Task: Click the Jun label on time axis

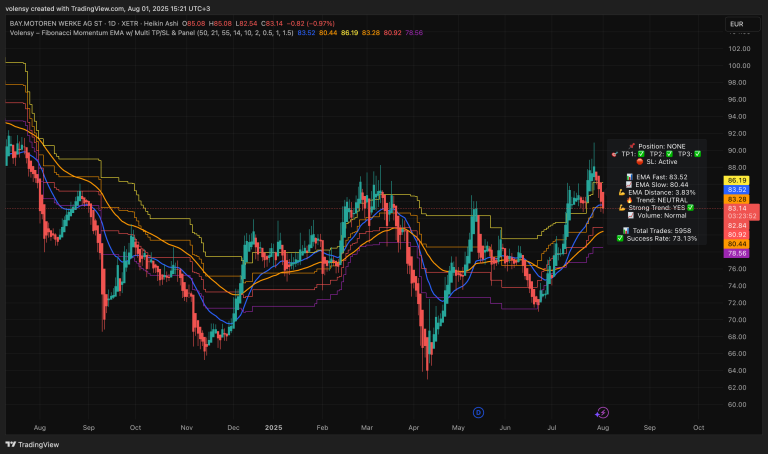Action: coord(505,428)
